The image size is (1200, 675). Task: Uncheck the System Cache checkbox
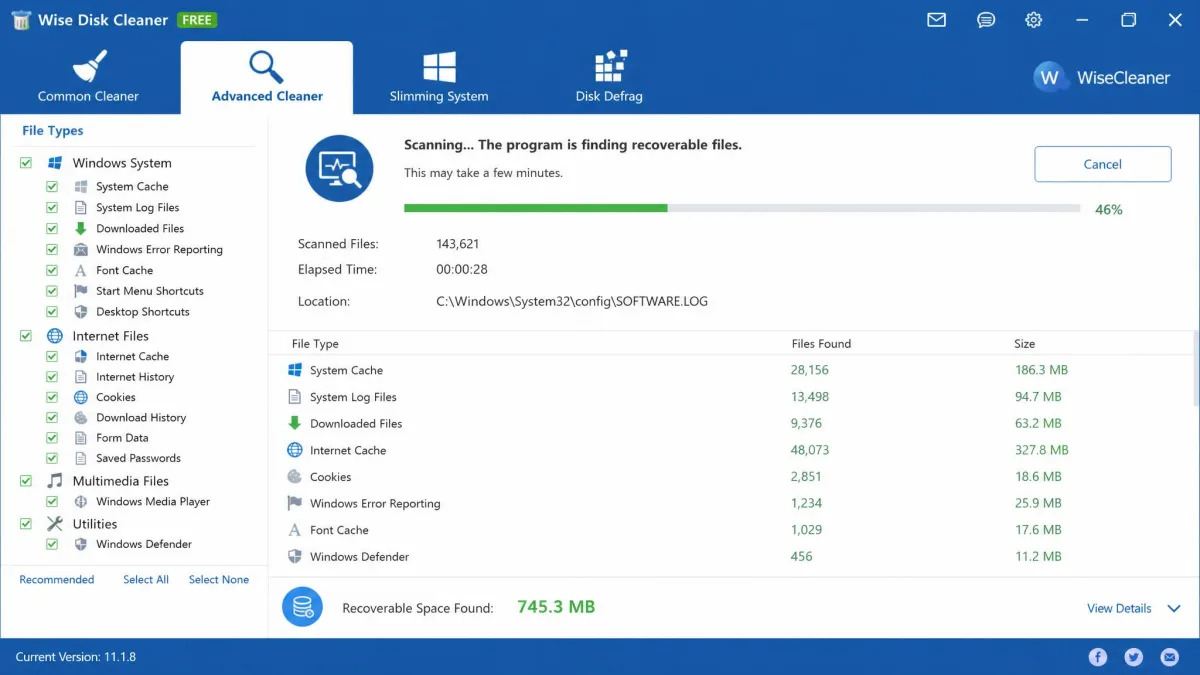pos(52,186)
